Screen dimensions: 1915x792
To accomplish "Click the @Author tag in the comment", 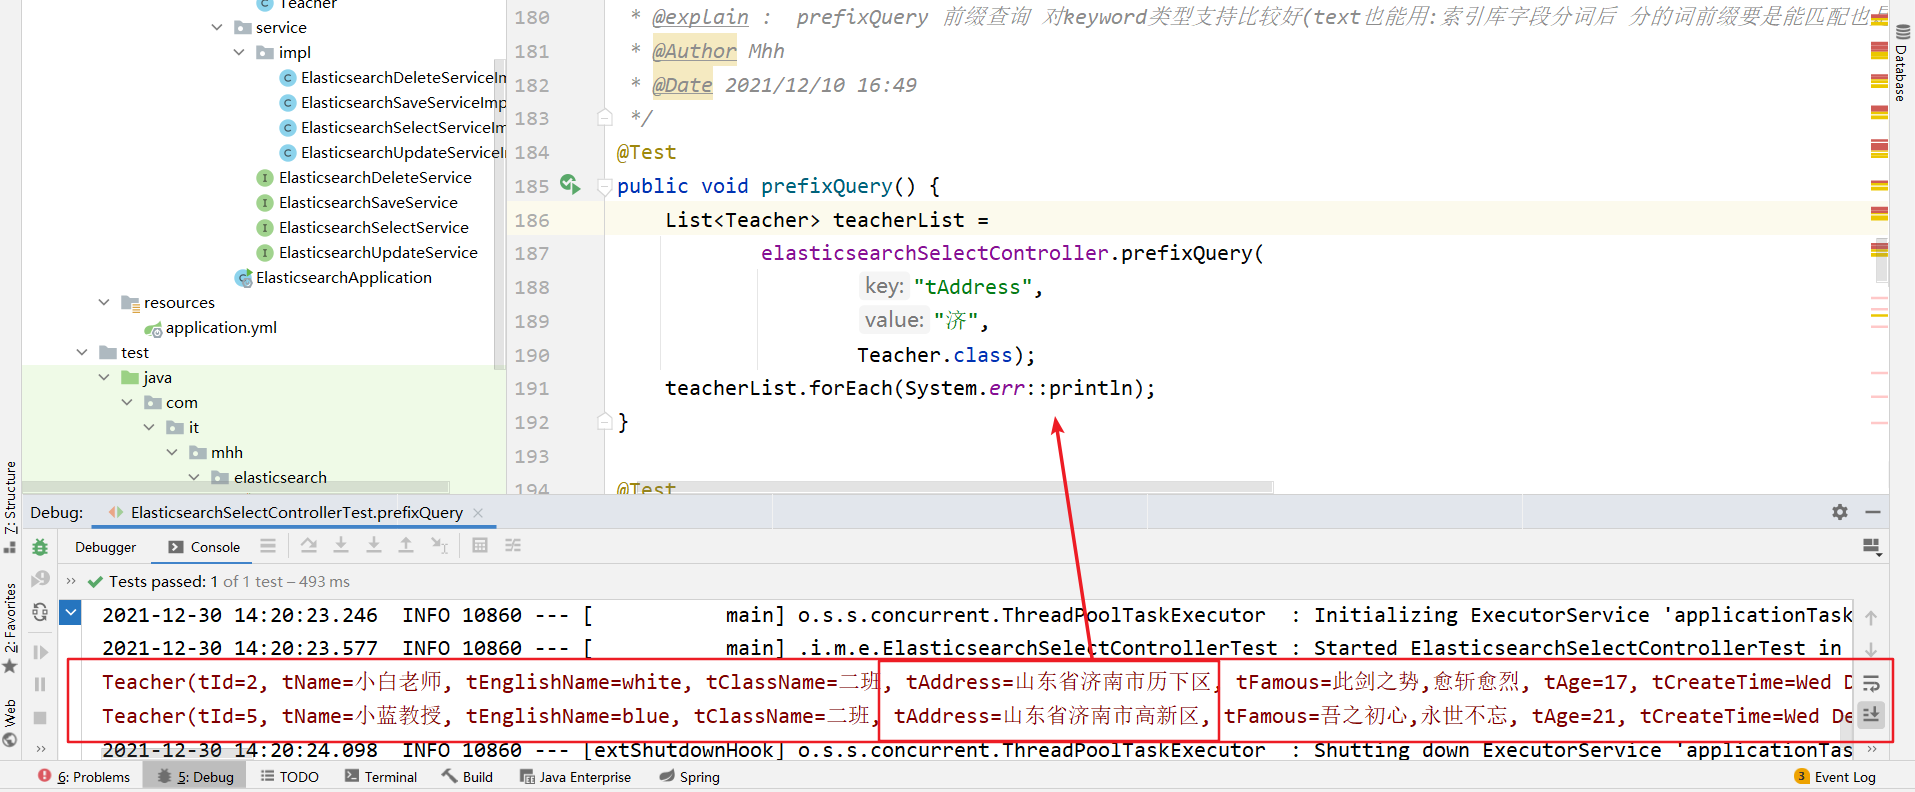I will click(694, 51).
